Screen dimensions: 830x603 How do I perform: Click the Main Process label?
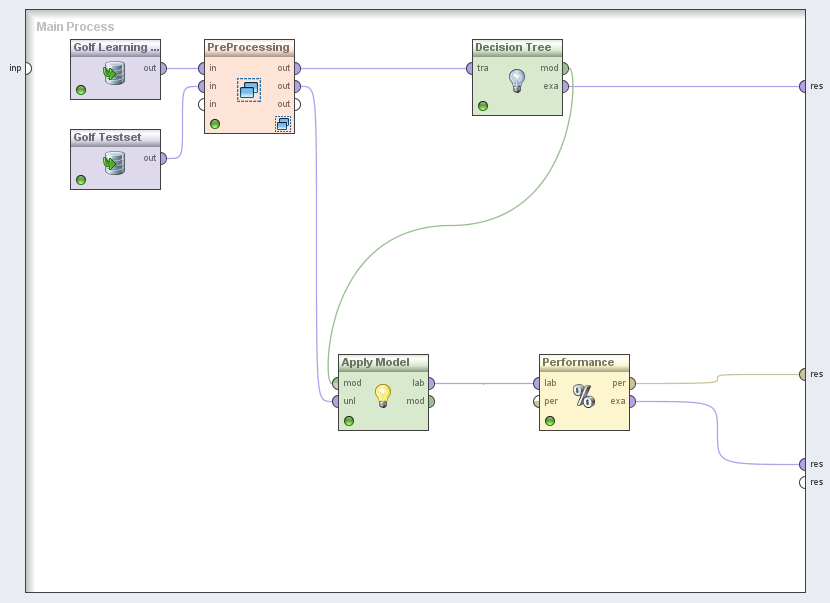pos(76,27)
